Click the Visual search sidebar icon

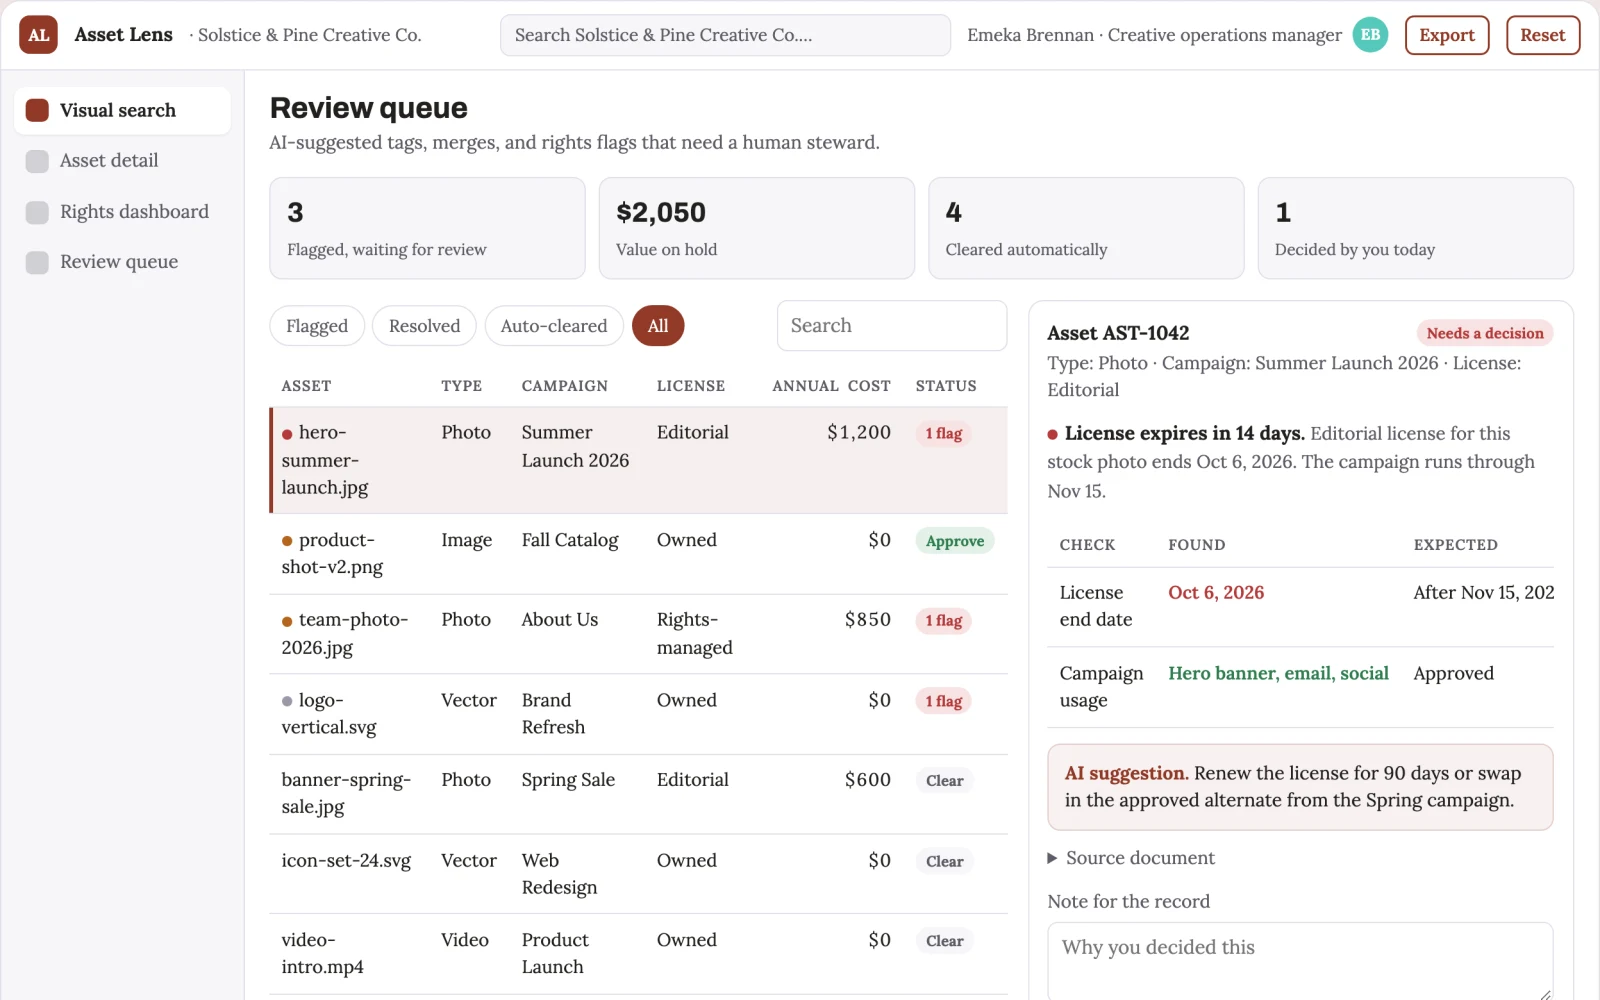tap(37, 110)
